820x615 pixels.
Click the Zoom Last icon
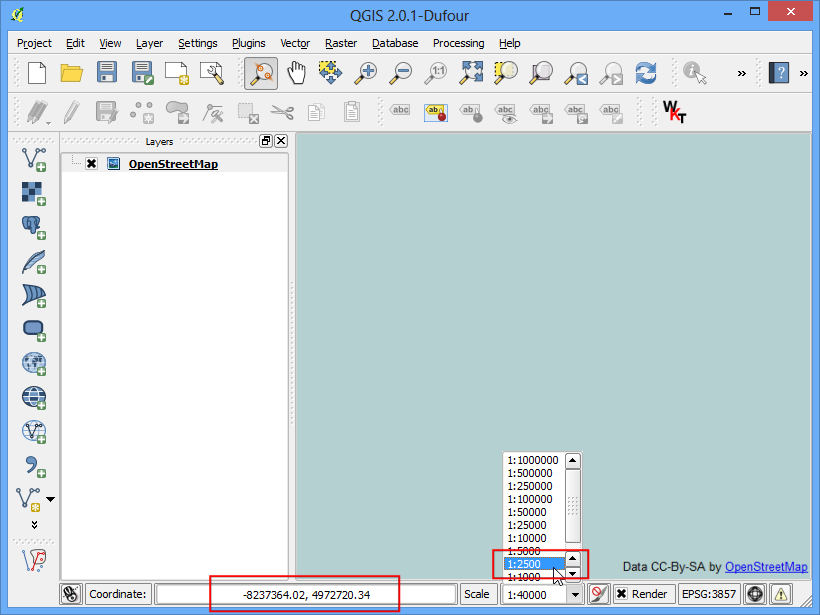(576, 73)
